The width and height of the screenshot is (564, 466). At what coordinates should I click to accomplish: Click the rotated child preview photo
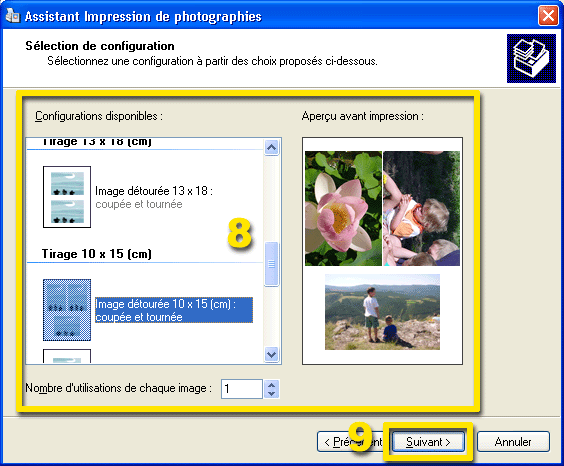click(422, 209)
